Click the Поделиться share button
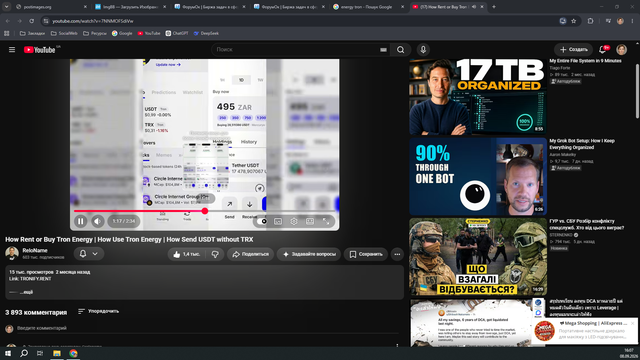This screenshot has width=640, height=360. pyautogui.click(x=251, y=254)
